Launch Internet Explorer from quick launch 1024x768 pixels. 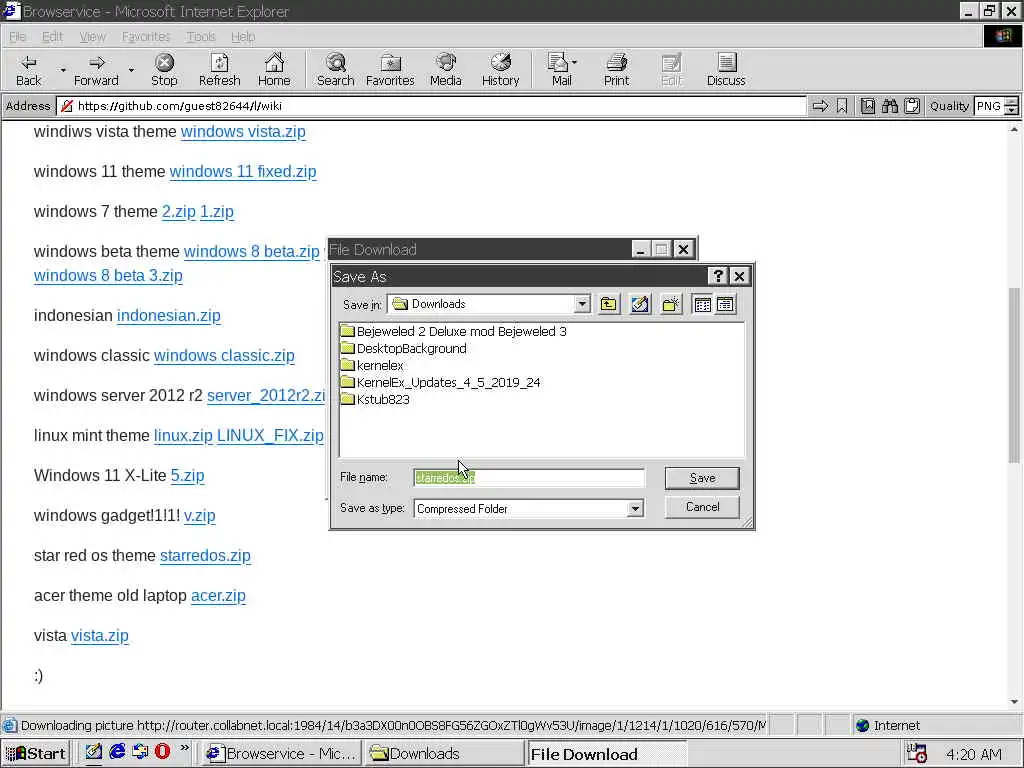click(x=117, y=752)
